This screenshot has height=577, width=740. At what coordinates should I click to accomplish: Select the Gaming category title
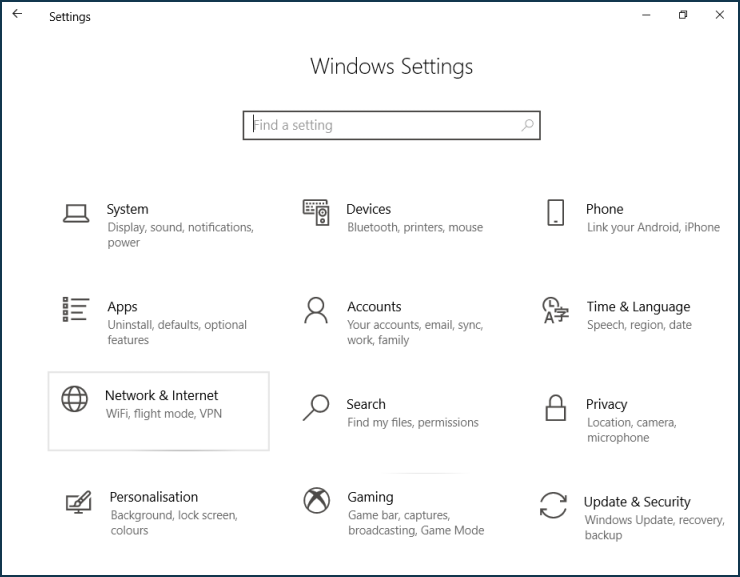pyautogui.click(x=370, y=497)
